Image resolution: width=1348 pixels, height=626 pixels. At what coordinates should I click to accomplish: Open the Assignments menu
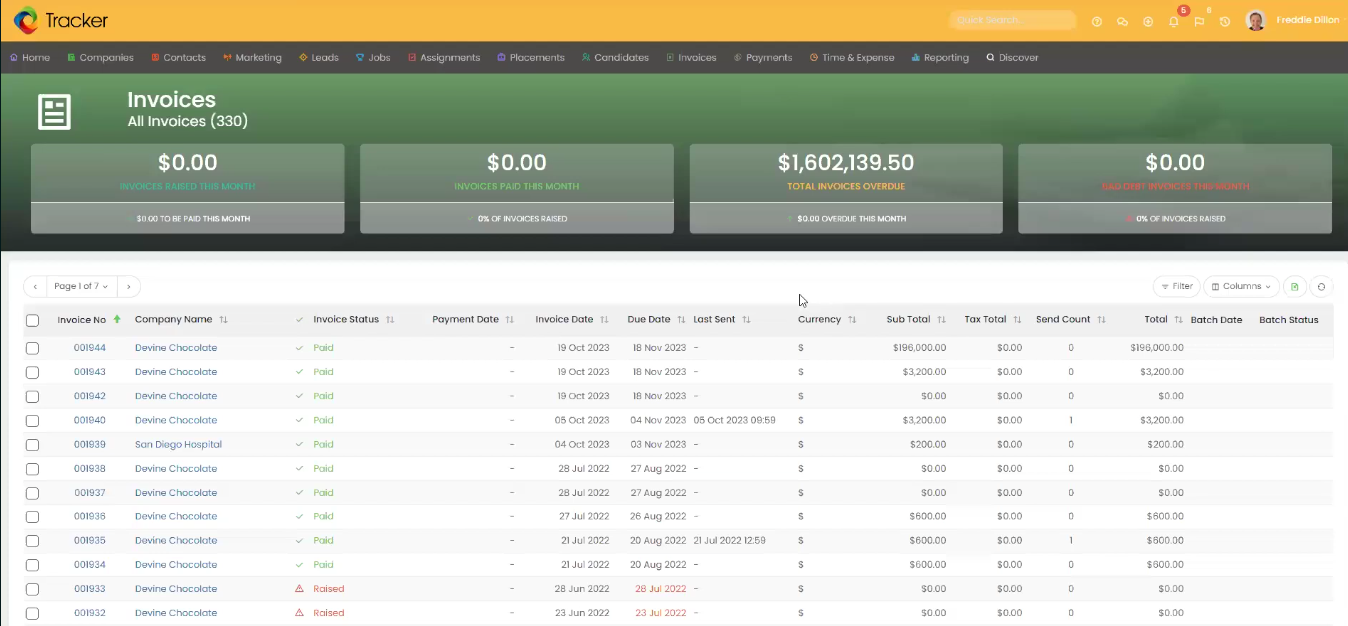pyautogui.click(x=444, y=58)
